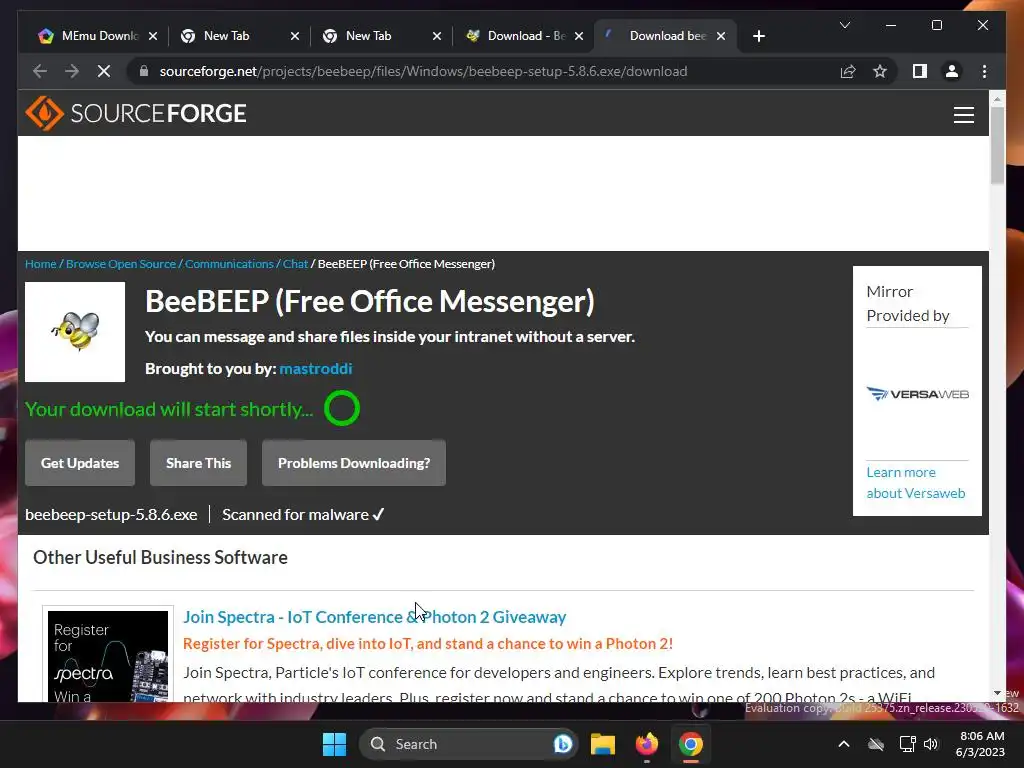Viewport: 1024px width, 768px height.
Task: Click the OneDrive cloud tray icon
Action: [x=876, y=744]
